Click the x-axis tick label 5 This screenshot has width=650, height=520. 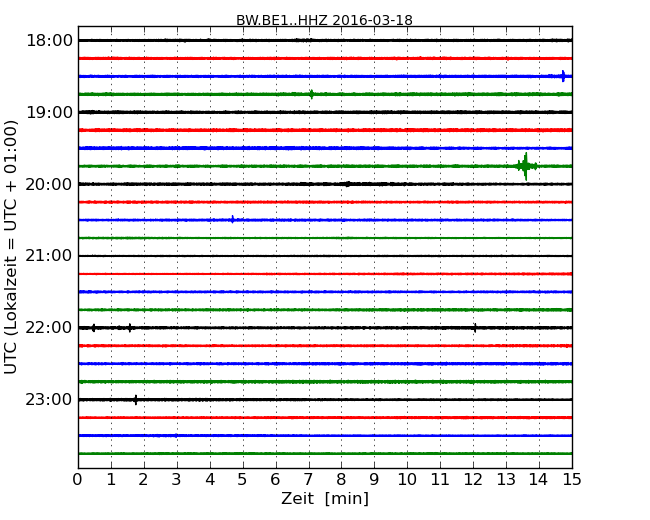(242, 480)
